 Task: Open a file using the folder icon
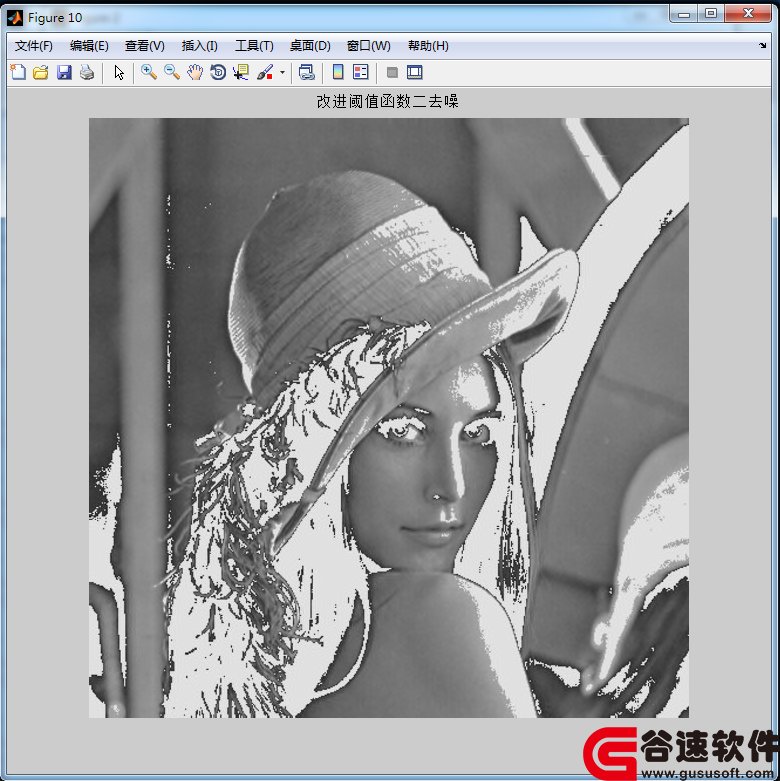coord(41,72)
